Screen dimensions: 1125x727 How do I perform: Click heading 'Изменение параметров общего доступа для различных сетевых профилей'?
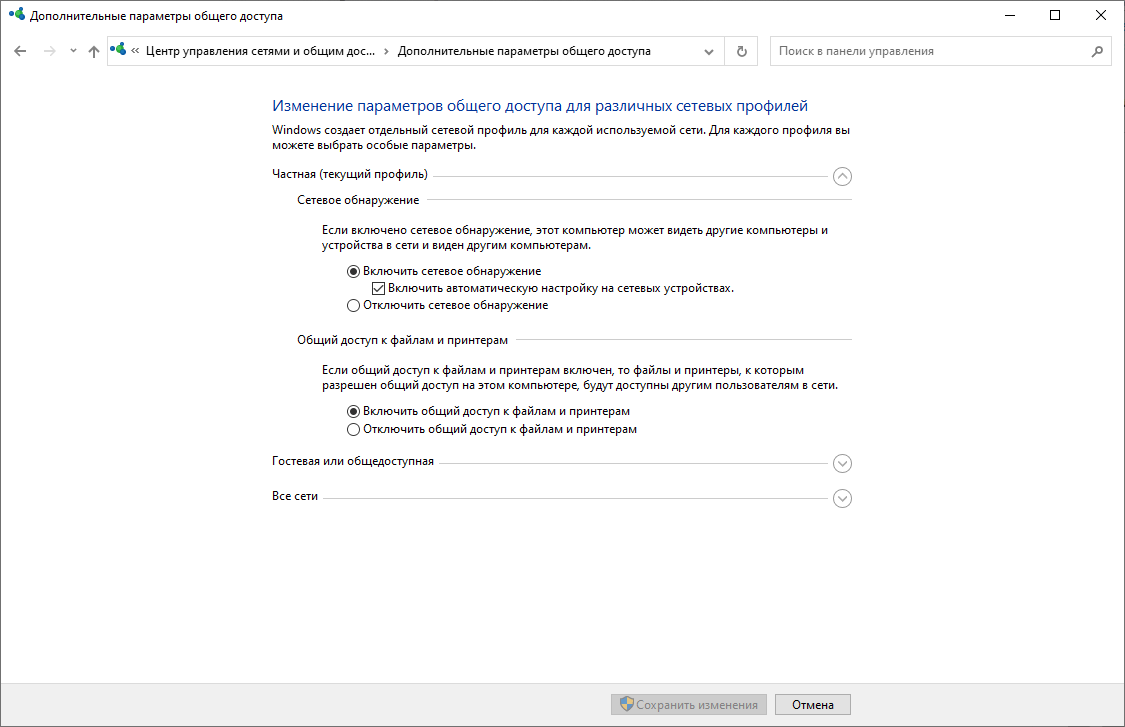click(540, 106)
